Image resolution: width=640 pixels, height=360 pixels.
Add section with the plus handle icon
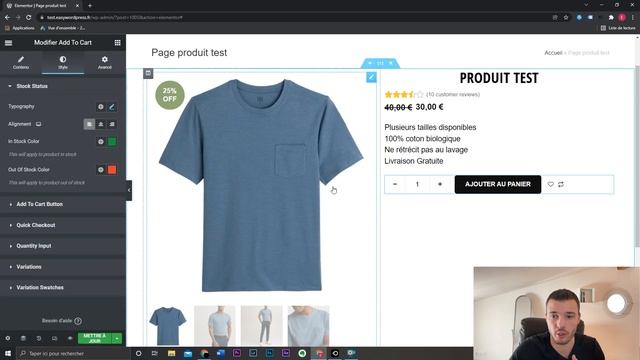[x=370, y=63]
